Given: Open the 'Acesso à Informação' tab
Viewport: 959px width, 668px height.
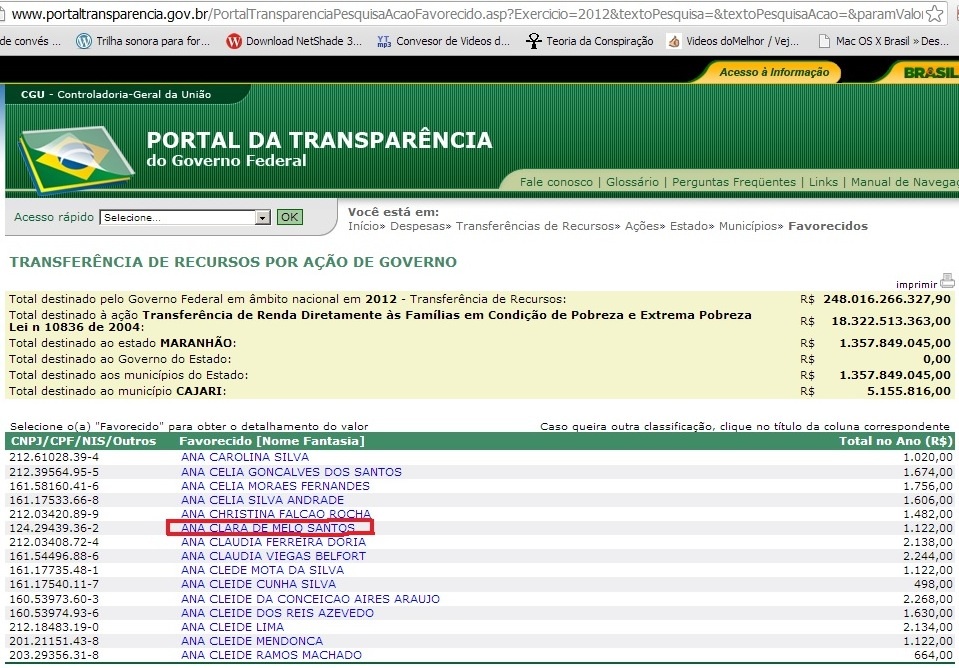Looking at the screenshot, I should [773, 72].
